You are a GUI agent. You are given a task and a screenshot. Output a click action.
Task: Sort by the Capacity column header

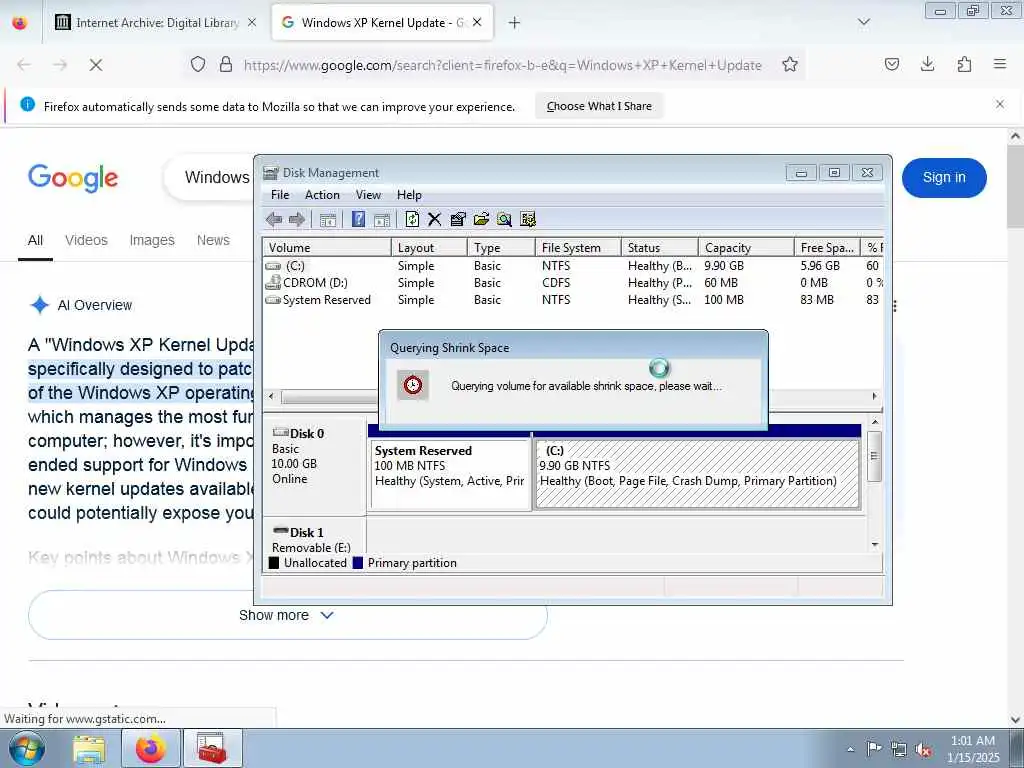coord(746,248)
